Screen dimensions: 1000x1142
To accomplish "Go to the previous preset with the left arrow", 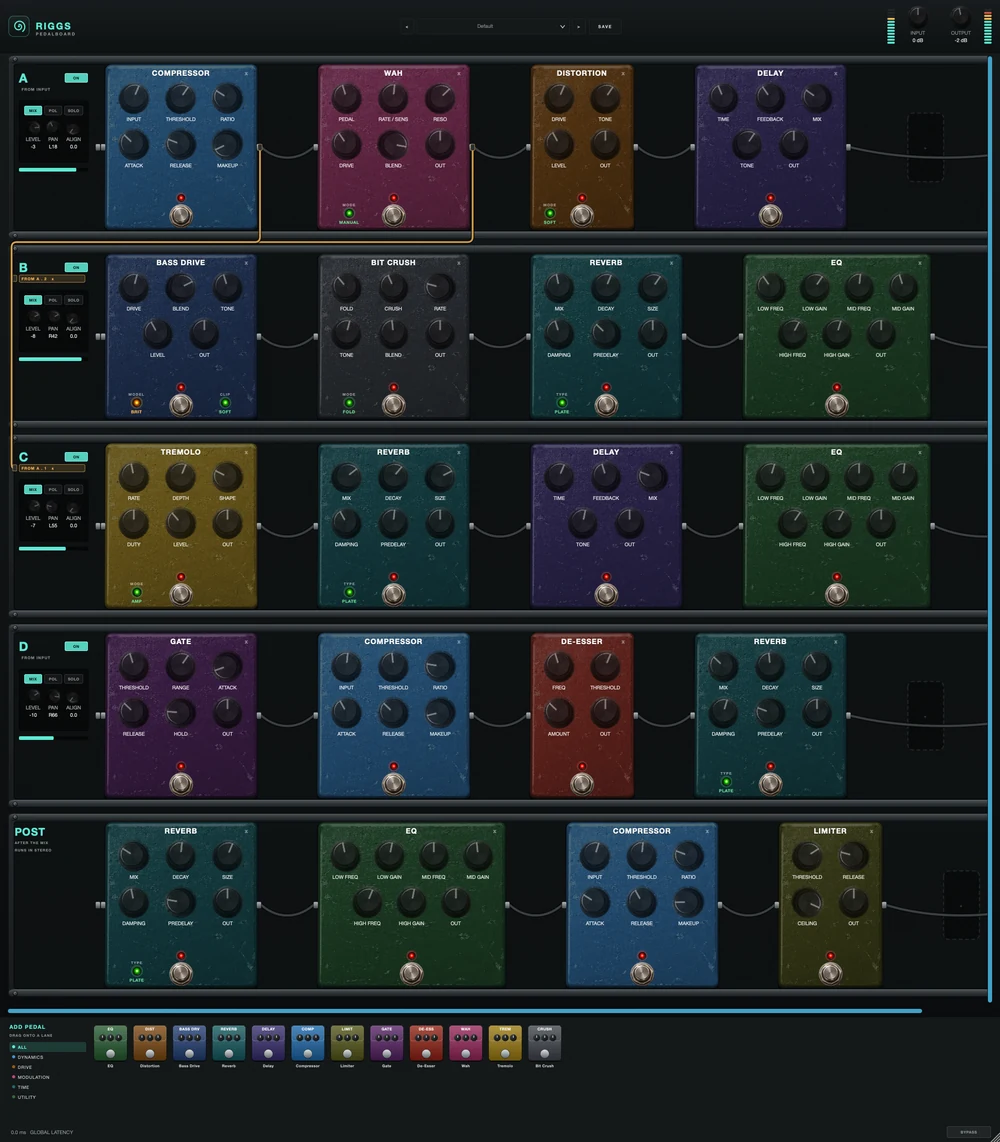I will click(x=406, y=27).
